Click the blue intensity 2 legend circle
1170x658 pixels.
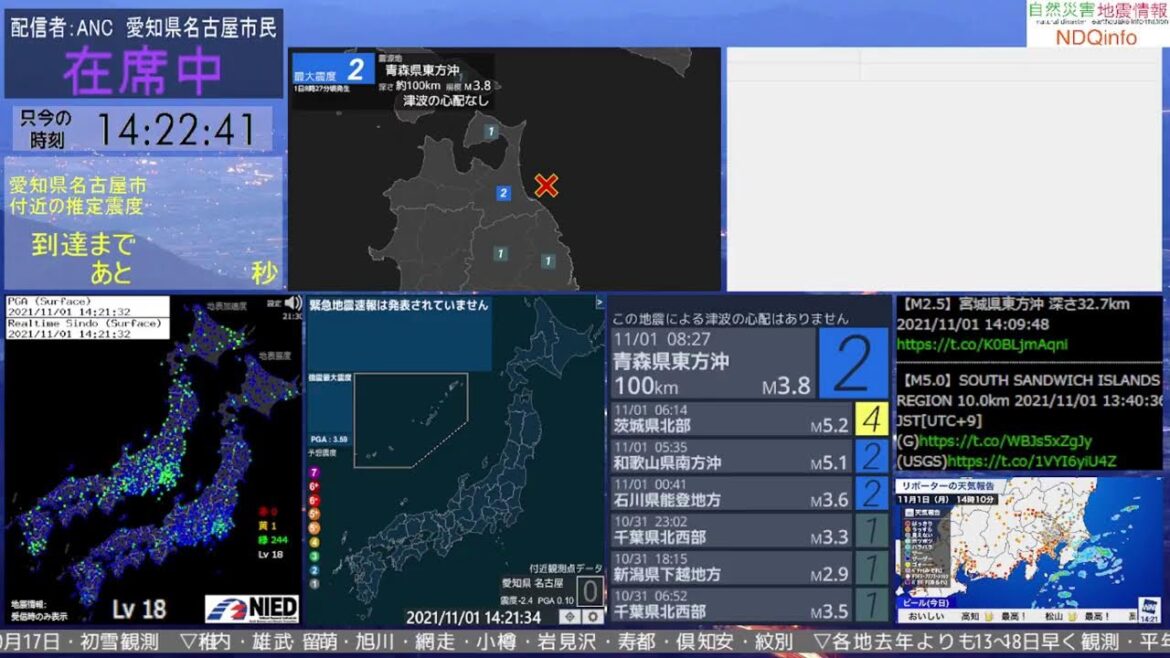pyautogui.click(x=314, y=569)
